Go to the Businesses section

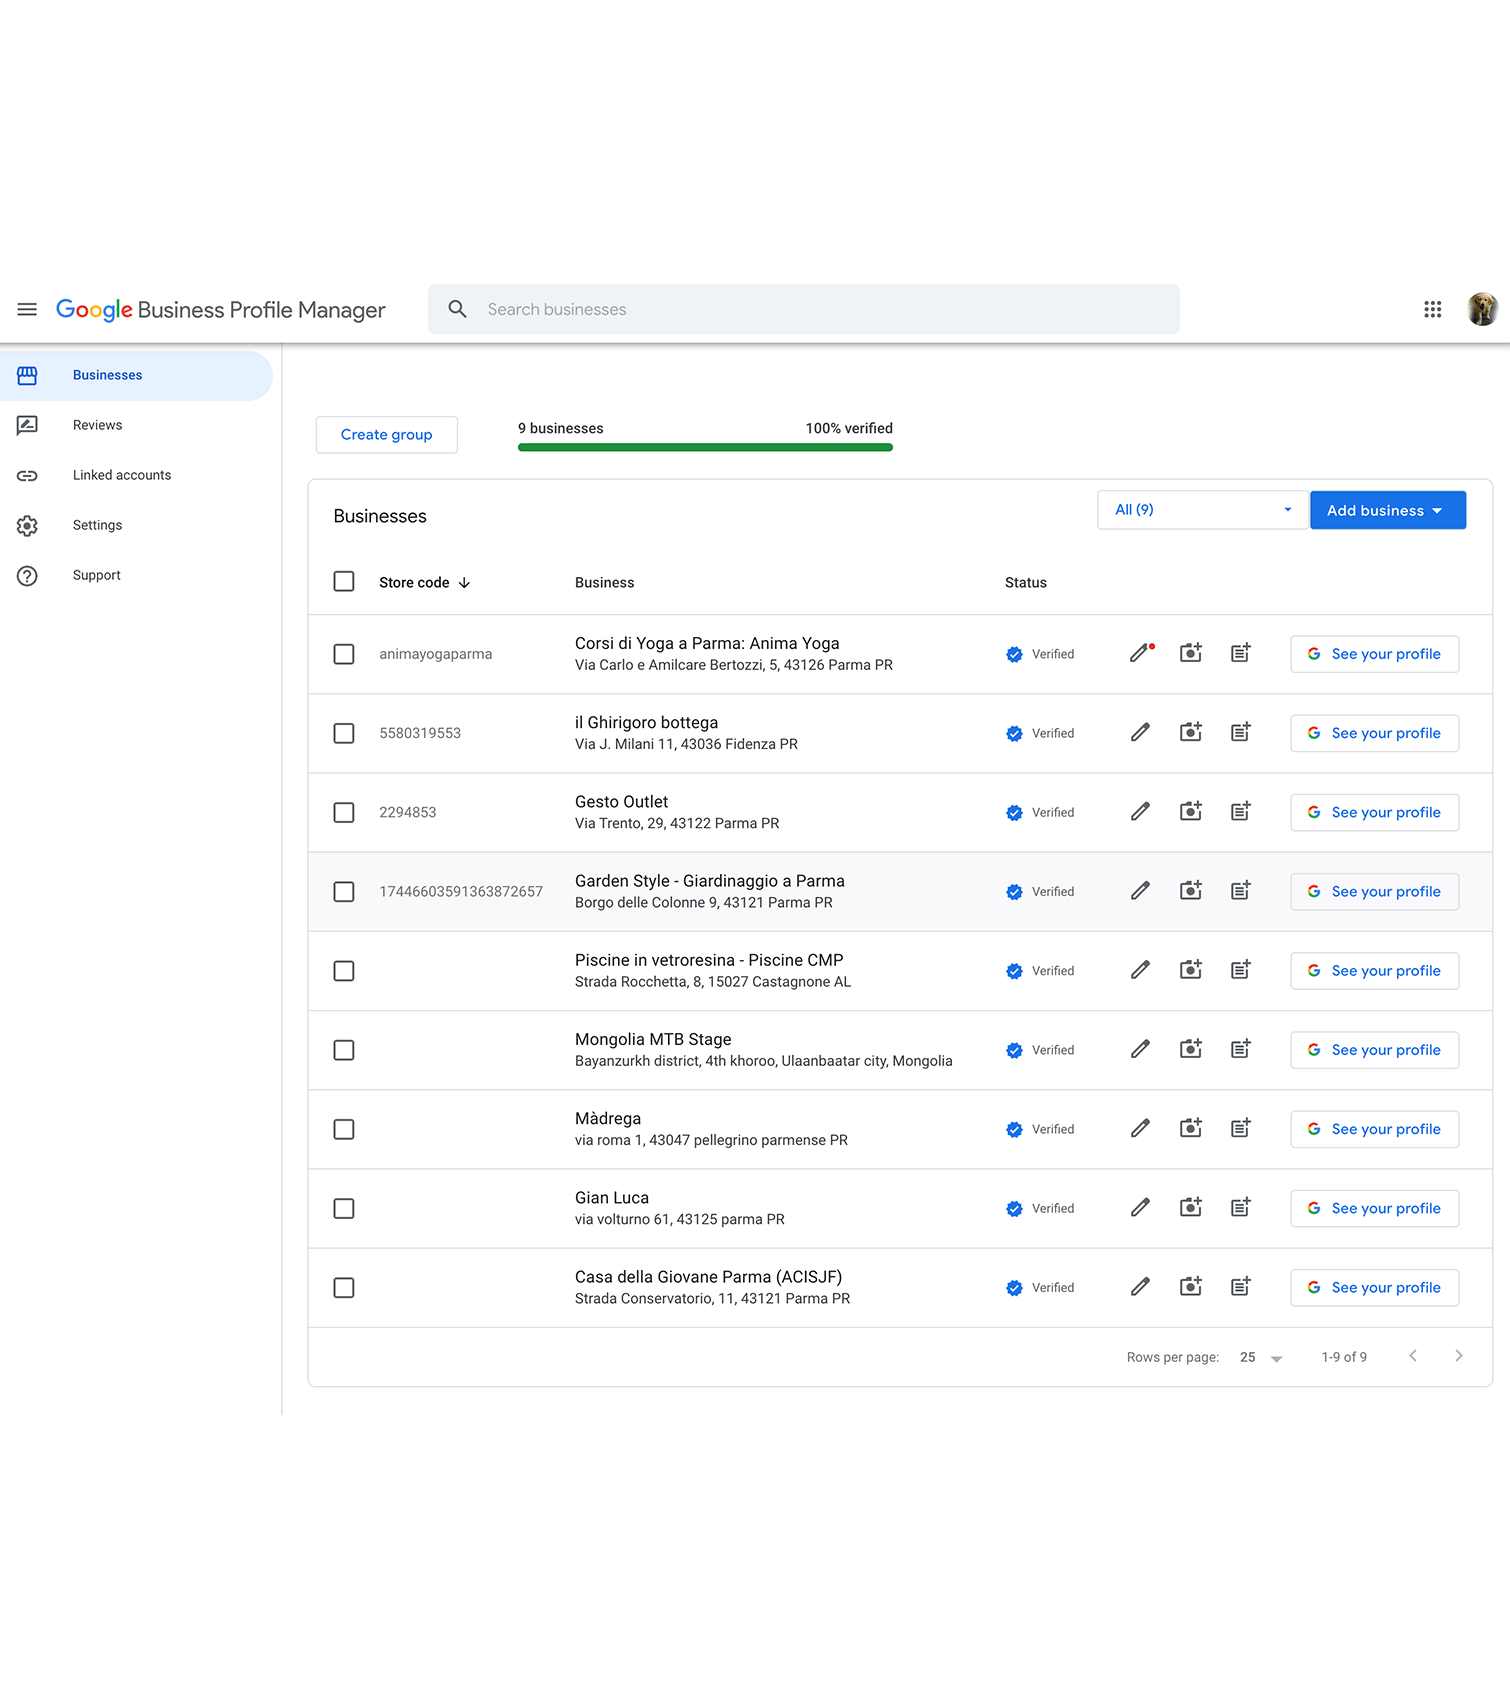pyautogui.click(x=136, y=375)
